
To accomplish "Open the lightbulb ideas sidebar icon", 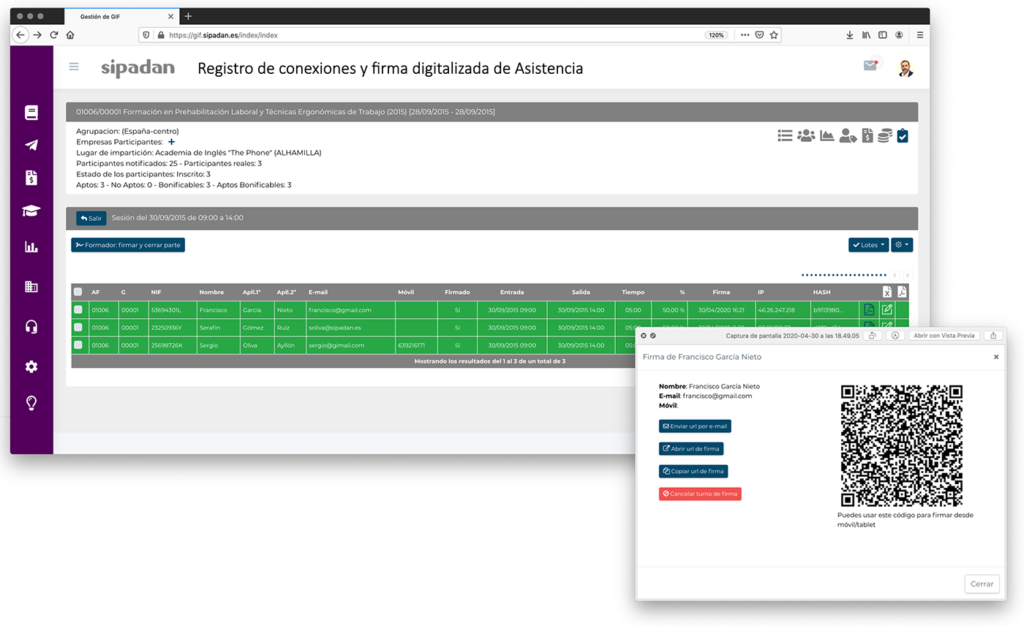I will [31, 403].
